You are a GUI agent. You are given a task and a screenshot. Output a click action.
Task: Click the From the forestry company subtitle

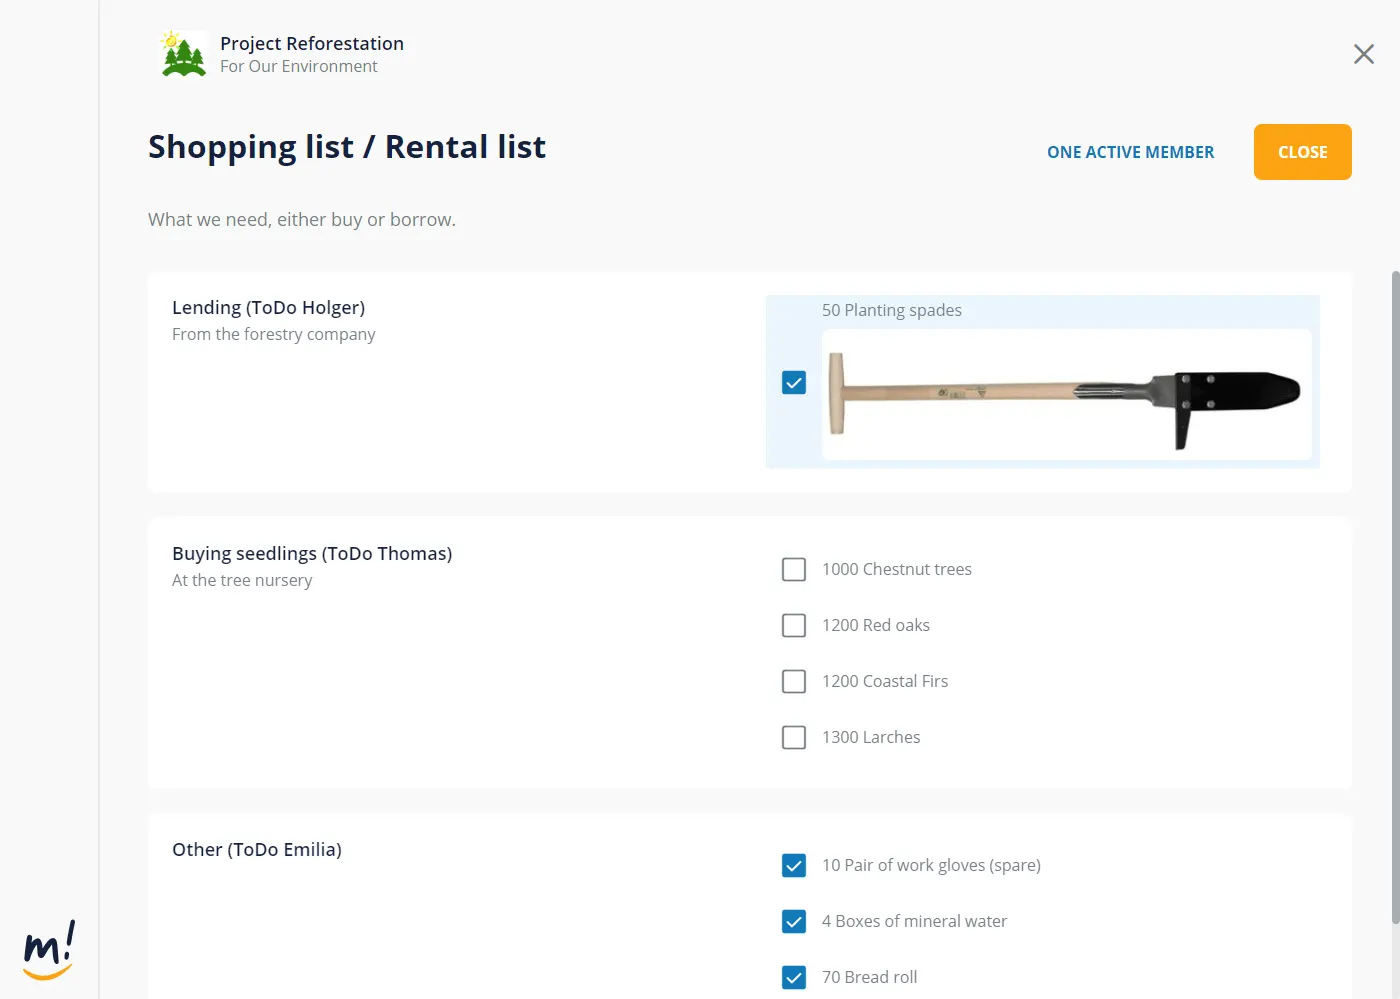pyautogui.click(x=274, y=334)
